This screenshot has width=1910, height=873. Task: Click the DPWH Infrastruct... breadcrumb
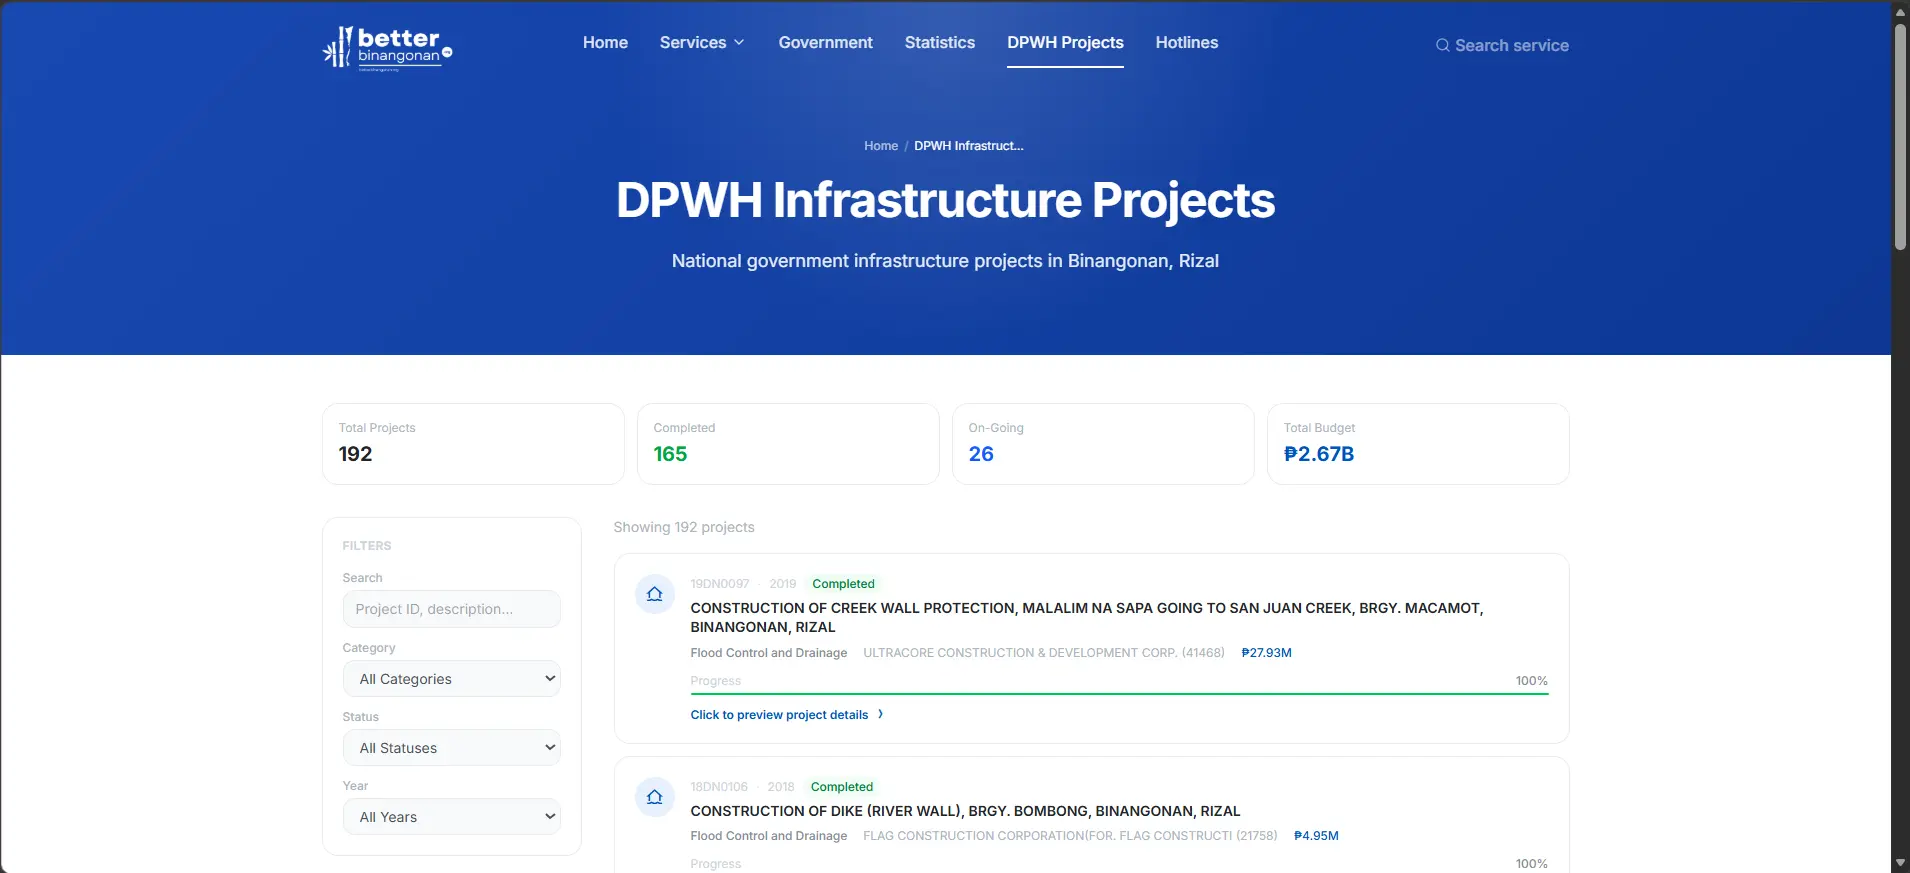tap(968, 146)
